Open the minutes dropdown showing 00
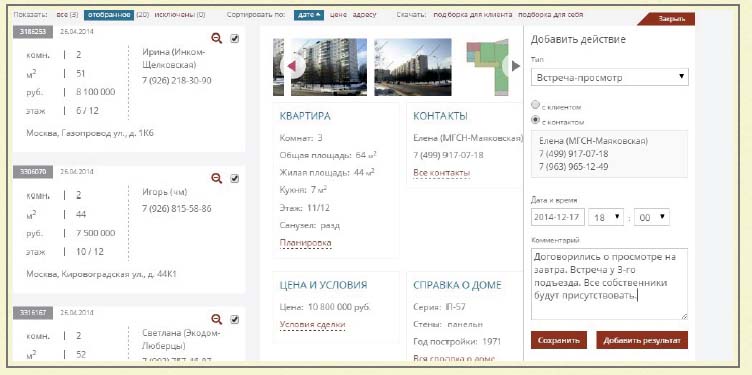 coord(651,217)
